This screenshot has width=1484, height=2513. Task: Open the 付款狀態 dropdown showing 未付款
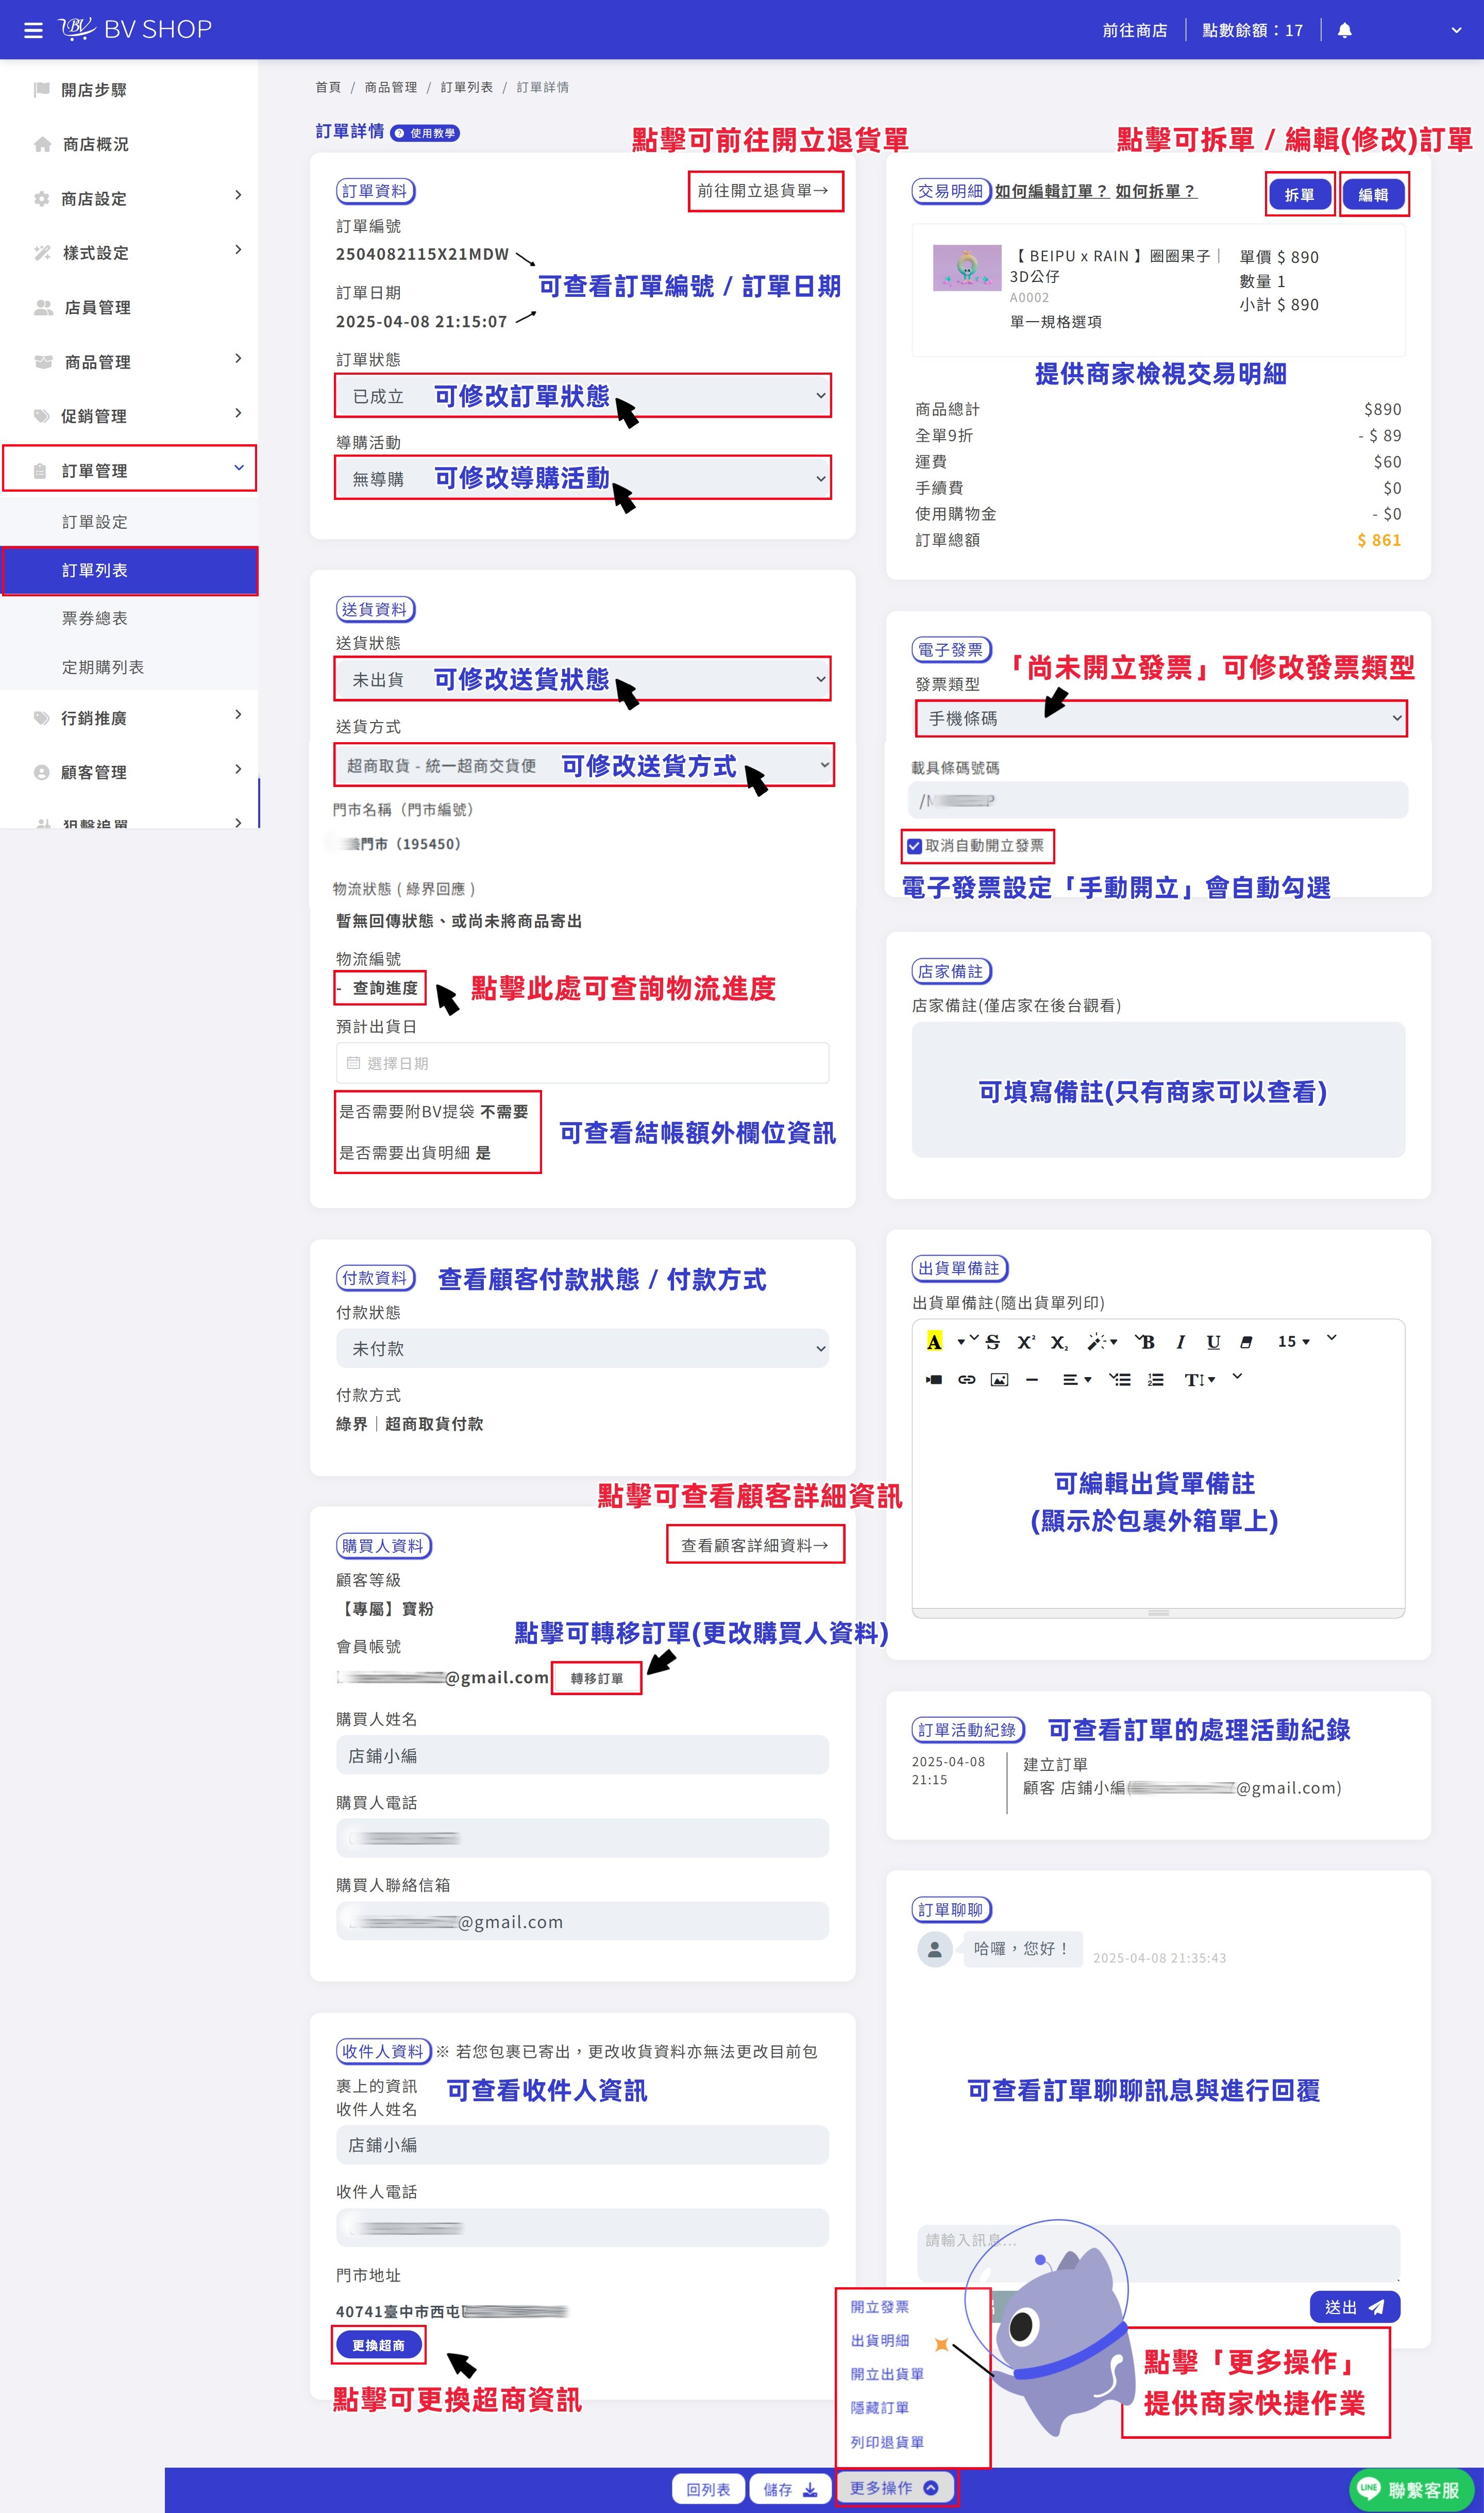tap(583, 1348)
